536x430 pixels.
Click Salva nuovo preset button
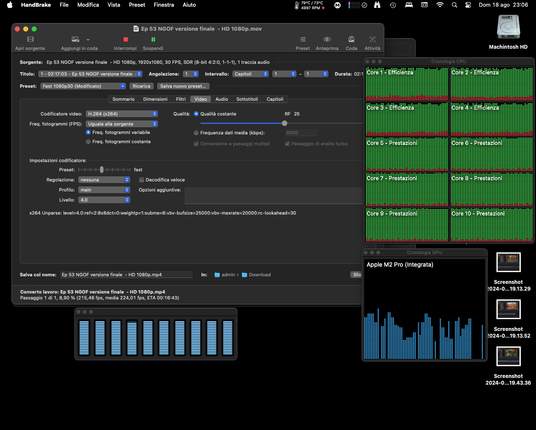click(x=184, y=86)
